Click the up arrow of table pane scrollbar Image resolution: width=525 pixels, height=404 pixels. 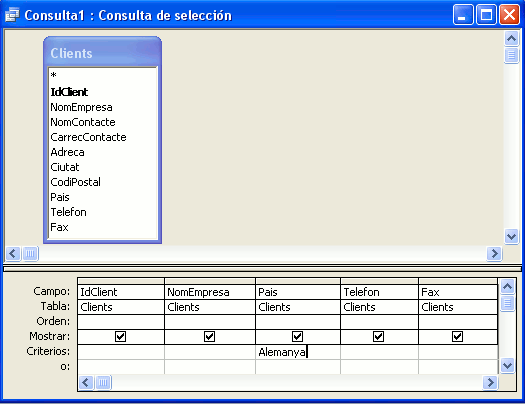(511, 39)
